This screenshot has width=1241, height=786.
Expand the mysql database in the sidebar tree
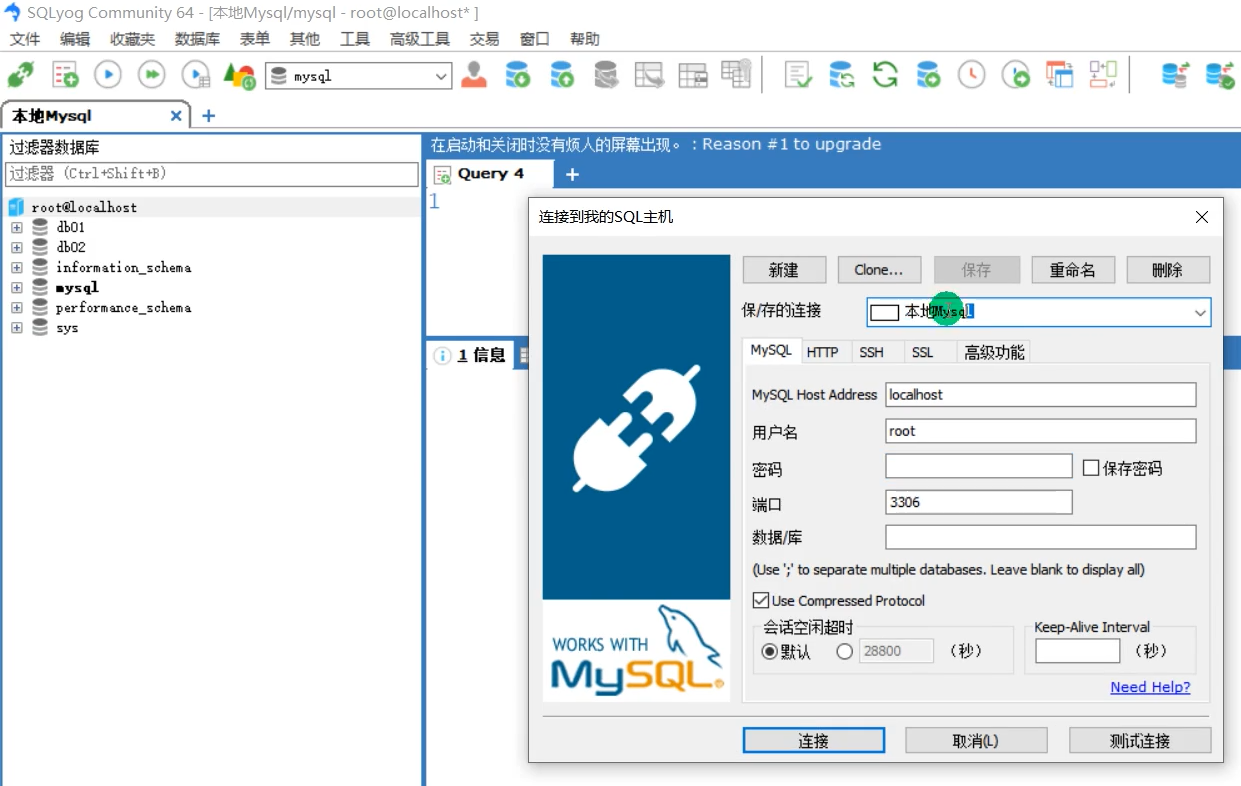(16, 287)
